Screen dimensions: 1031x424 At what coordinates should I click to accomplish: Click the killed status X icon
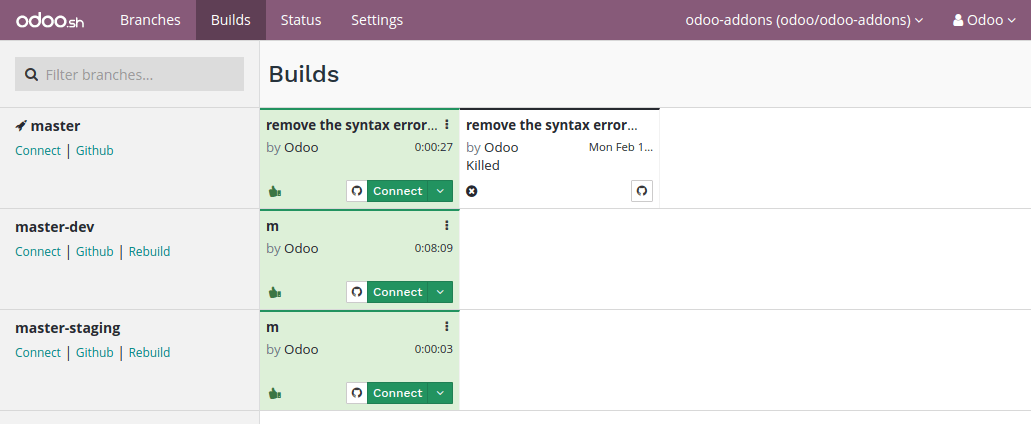[x=472, y=191]
